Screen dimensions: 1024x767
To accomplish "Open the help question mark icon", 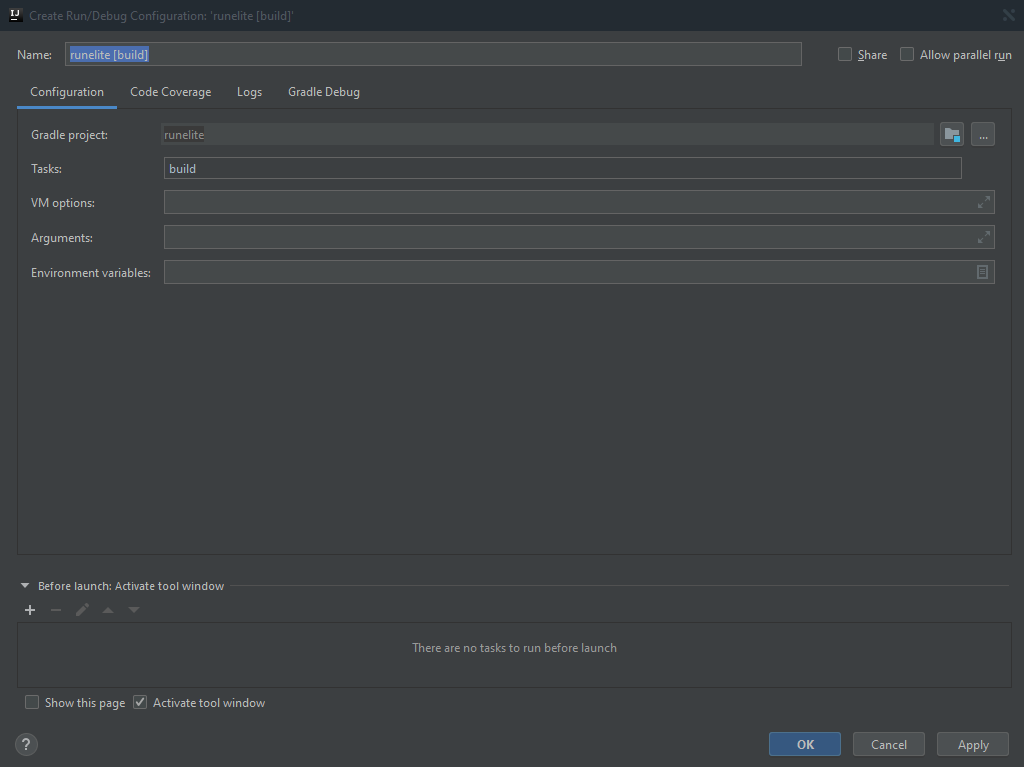I will [26, 744].
